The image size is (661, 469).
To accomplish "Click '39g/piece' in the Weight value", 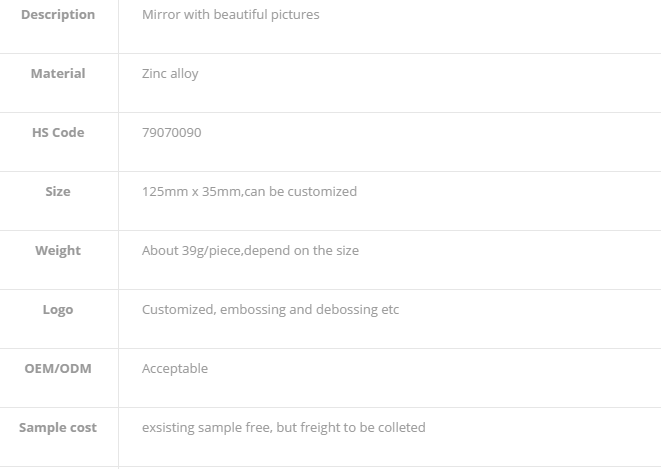I will [211, 251].
